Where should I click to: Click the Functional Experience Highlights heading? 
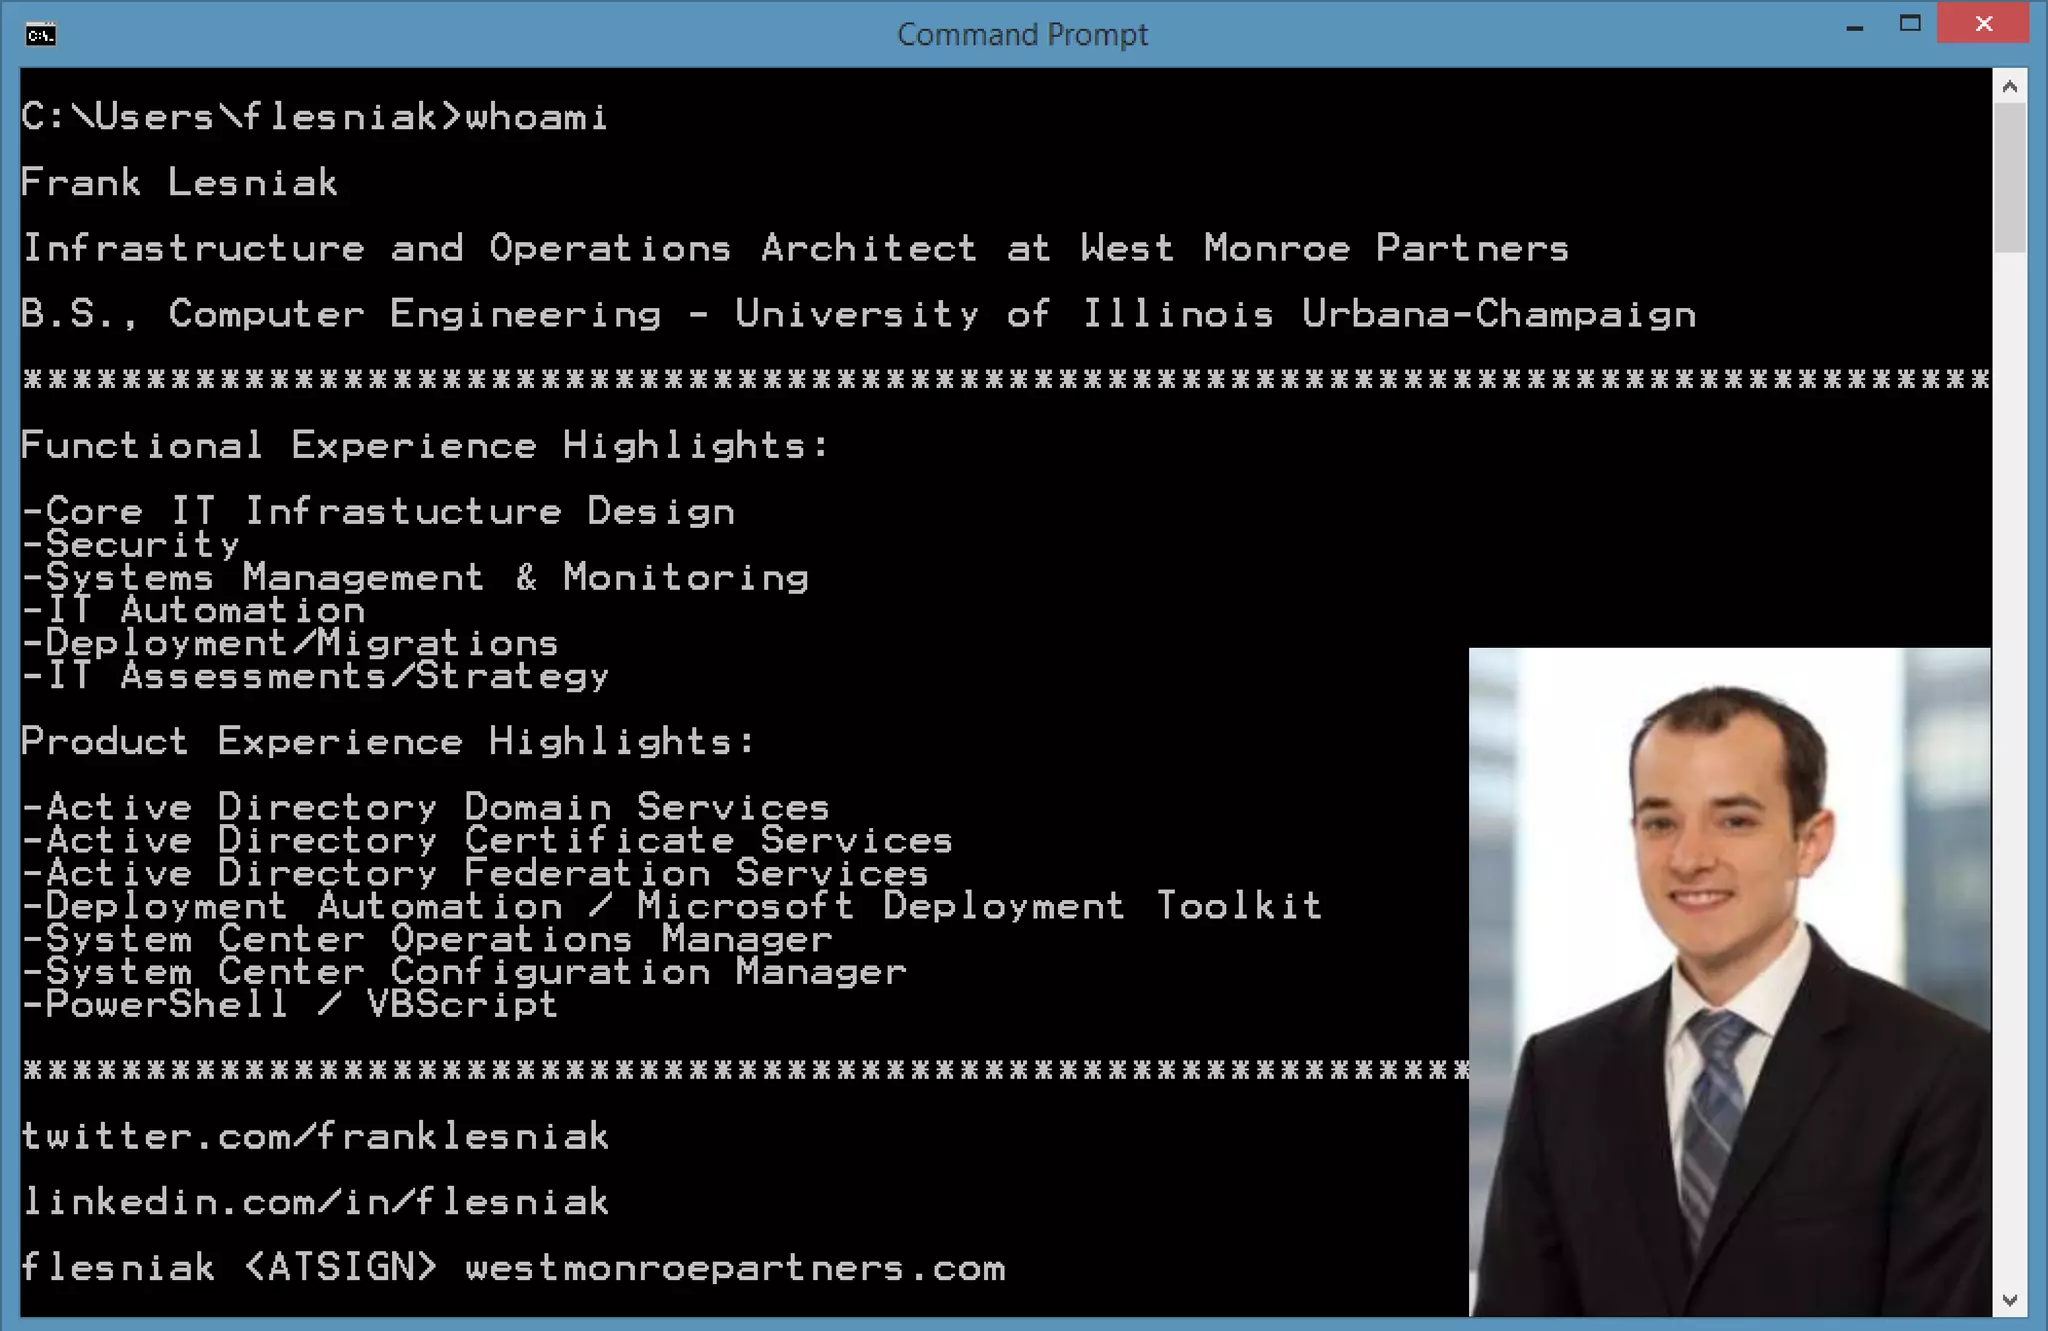click(x=425, y=446)
